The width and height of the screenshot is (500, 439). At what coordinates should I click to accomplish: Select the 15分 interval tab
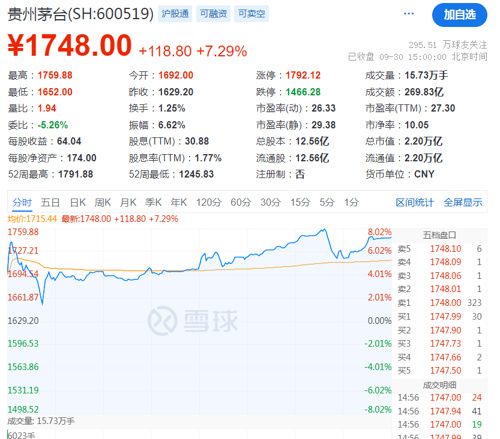(300, 202)
